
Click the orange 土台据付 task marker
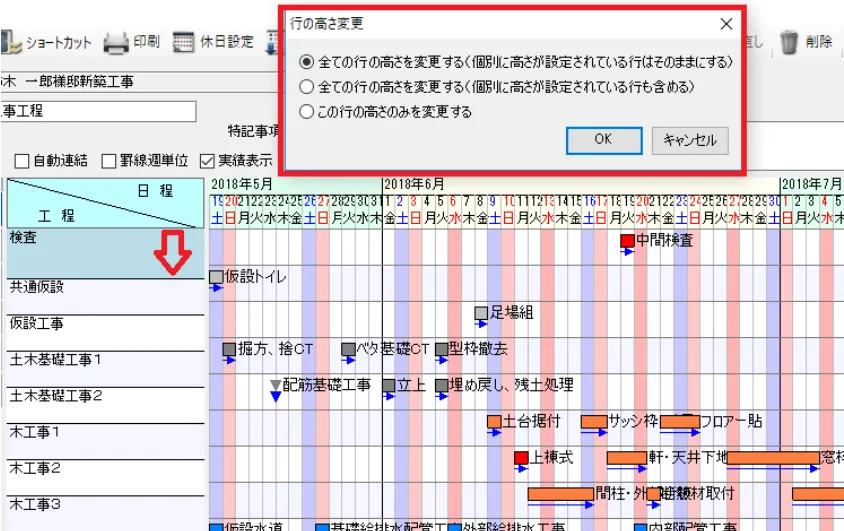[x=494, y=421]
